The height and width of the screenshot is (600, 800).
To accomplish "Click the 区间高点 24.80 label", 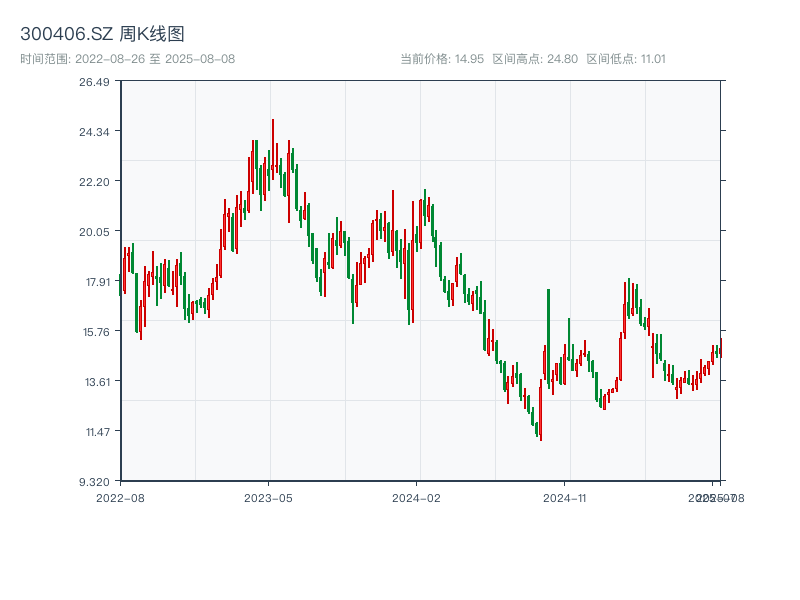I will [x=535, y=59].
